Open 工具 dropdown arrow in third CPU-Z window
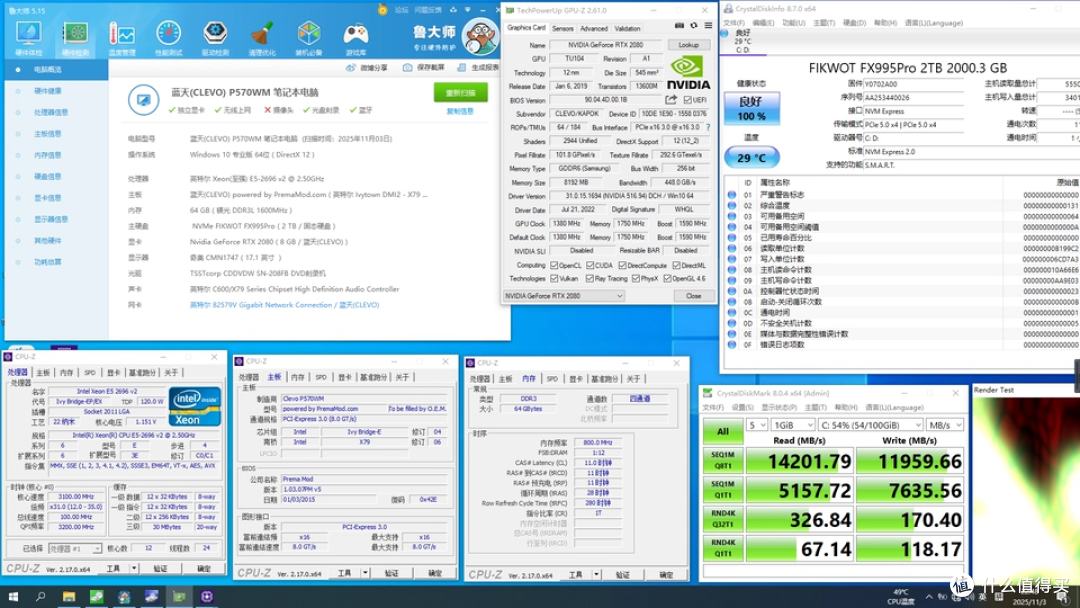This screenshot has width=1080, height=608. pos(596,574)
